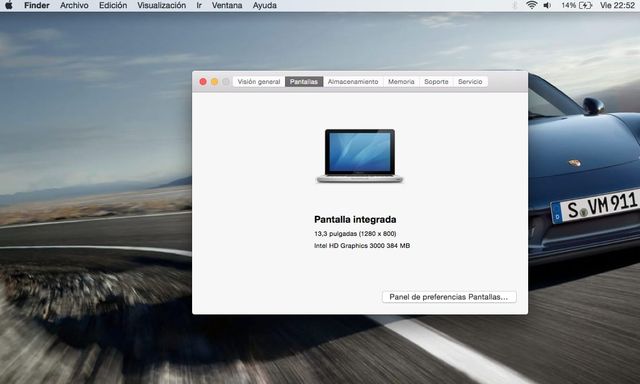The height and width of the screenshot is (384, 640).
Task: Open the Archivo menu
Action: (x=74, y=5)
